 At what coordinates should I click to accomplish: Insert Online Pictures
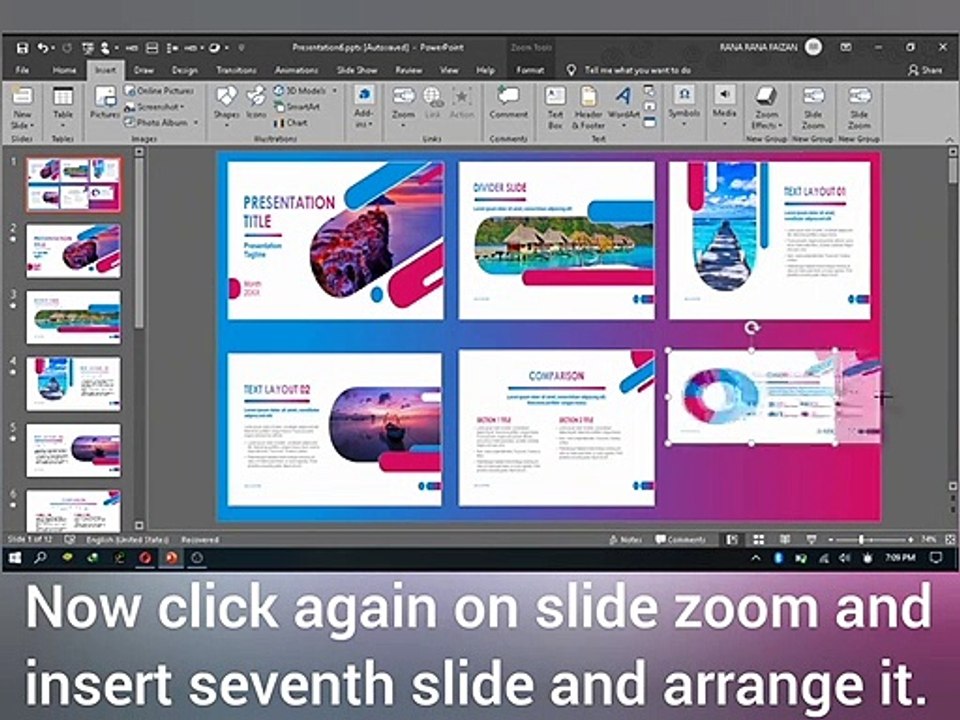coord(159,91)
